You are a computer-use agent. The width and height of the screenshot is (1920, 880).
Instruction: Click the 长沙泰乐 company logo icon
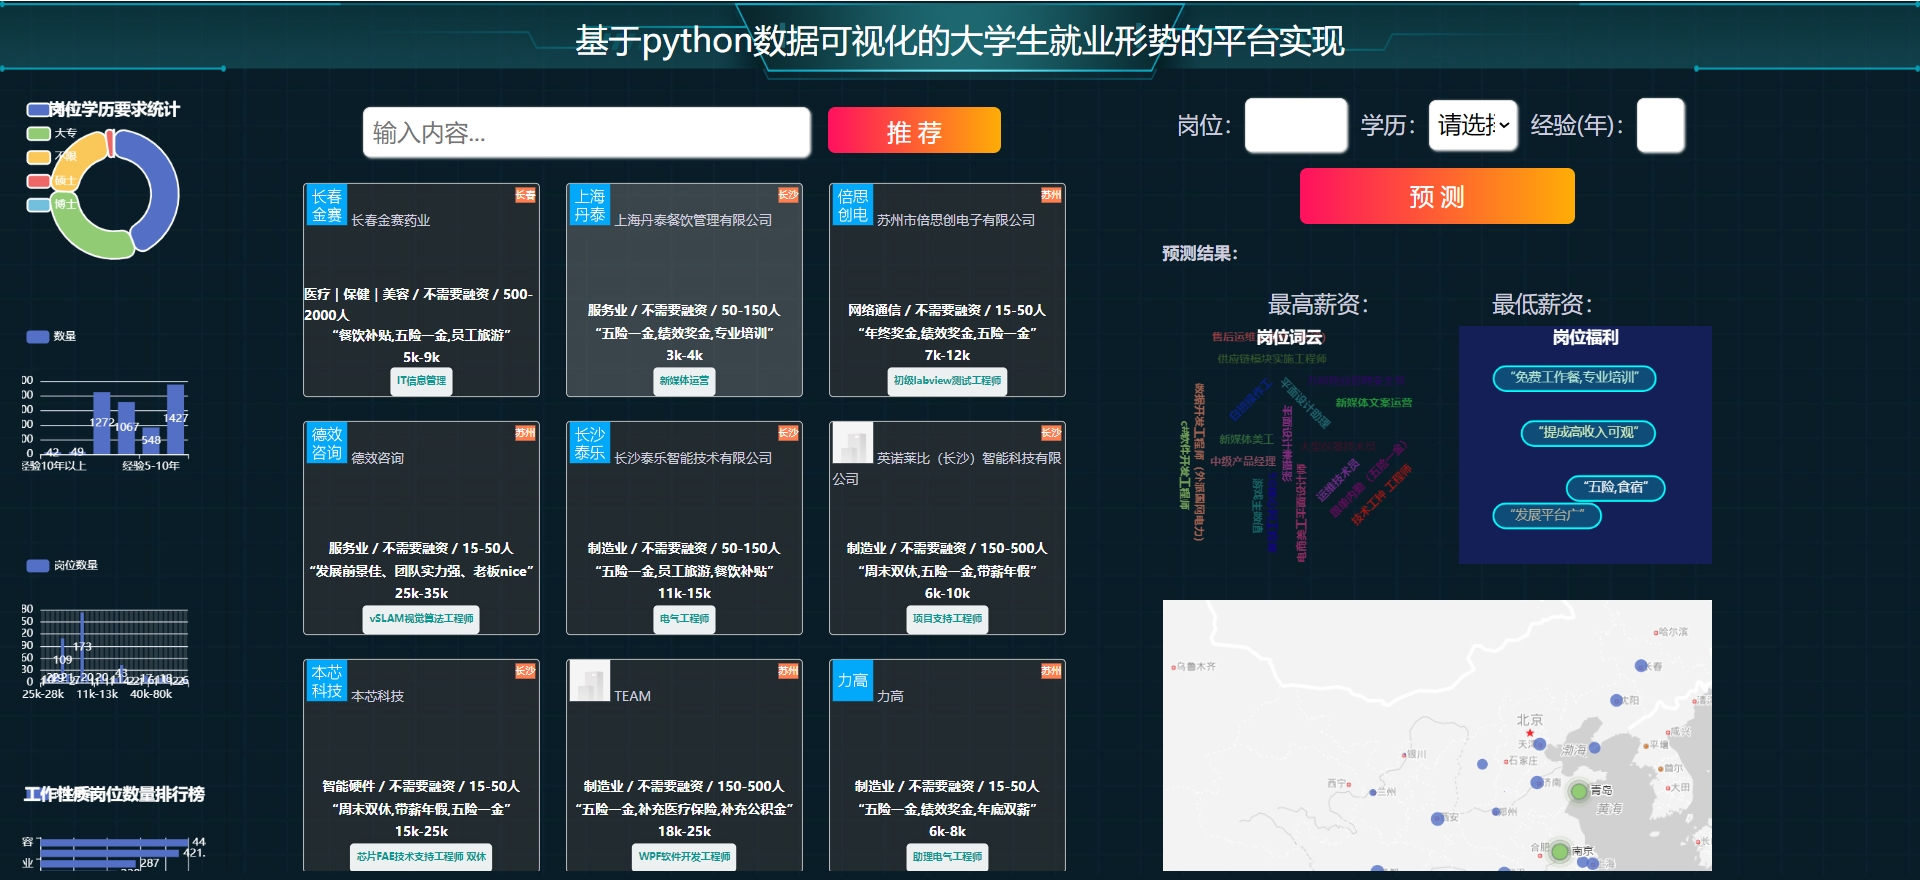pos(590,443)
